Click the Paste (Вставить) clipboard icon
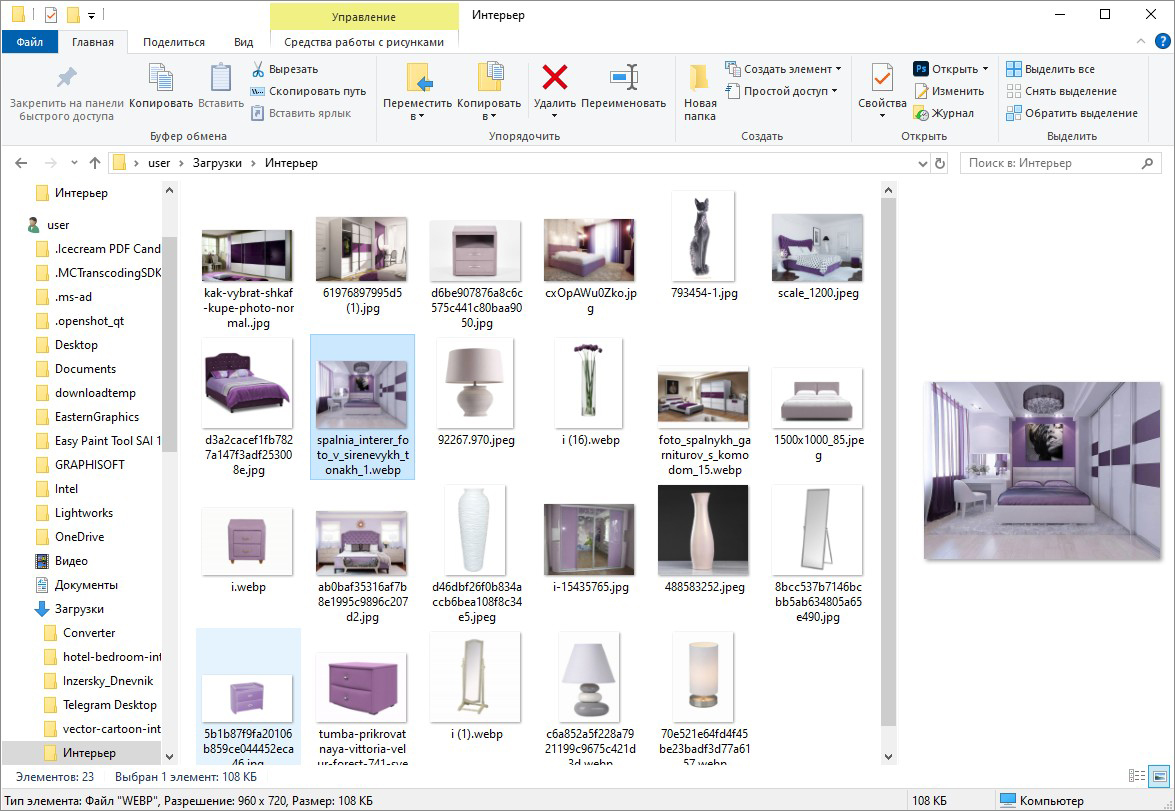 (220, 78)
